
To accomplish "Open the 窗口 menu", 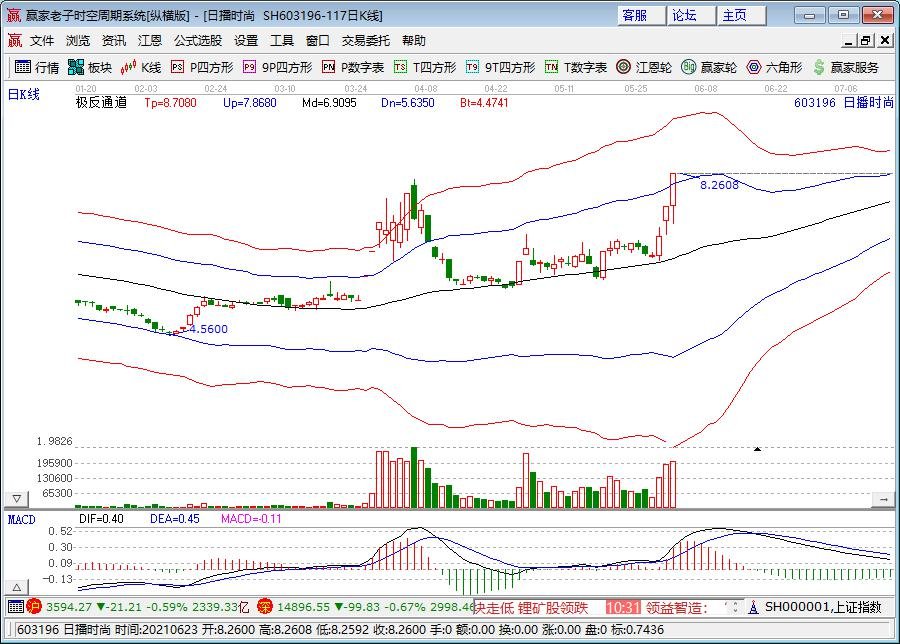I will point(317,40).
